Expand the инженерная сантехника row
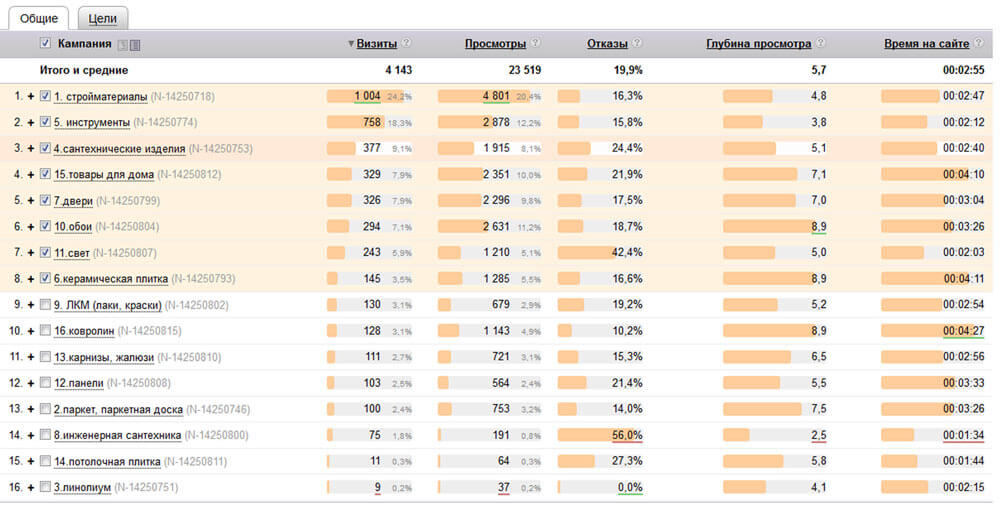 click(31, 435)
